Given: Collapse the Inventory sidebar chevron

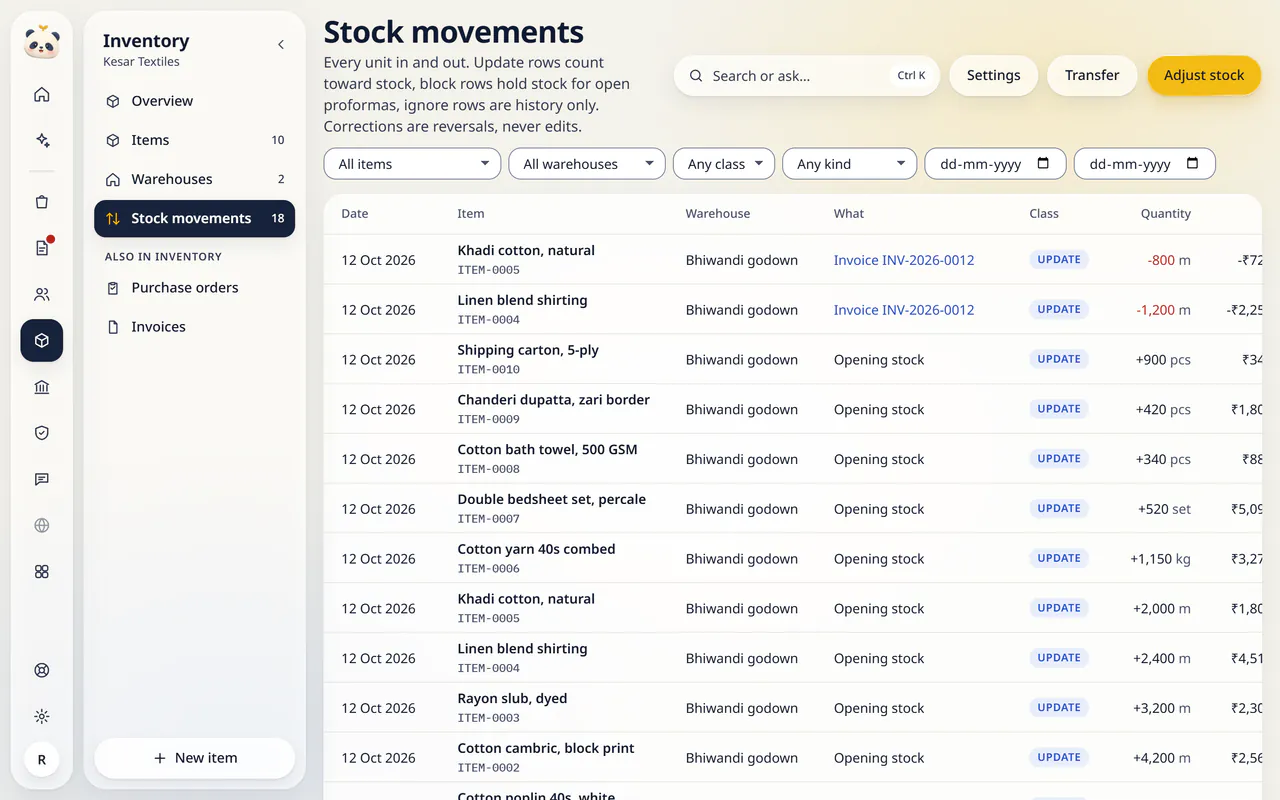Looking at the screenshot, I should tap(281, 44).
